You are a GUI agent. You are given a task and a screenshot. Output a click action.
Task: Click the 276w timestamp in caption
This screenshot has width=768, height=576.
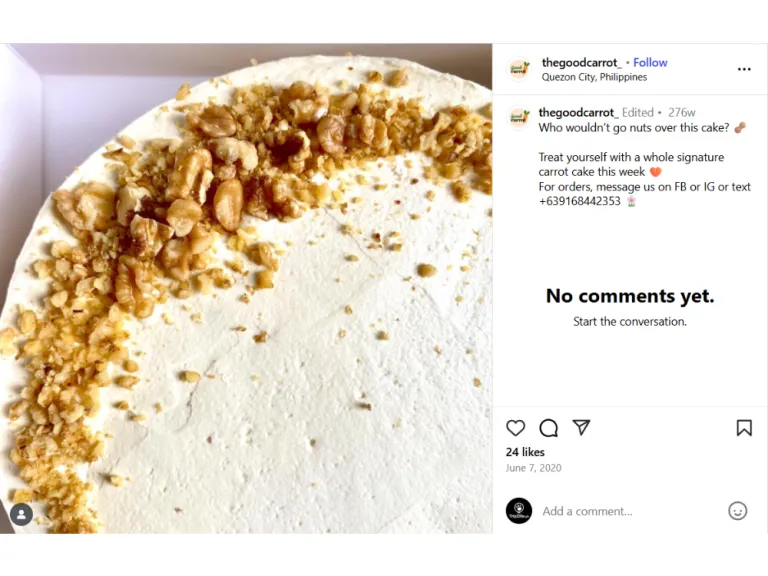(x=682, y=113)
